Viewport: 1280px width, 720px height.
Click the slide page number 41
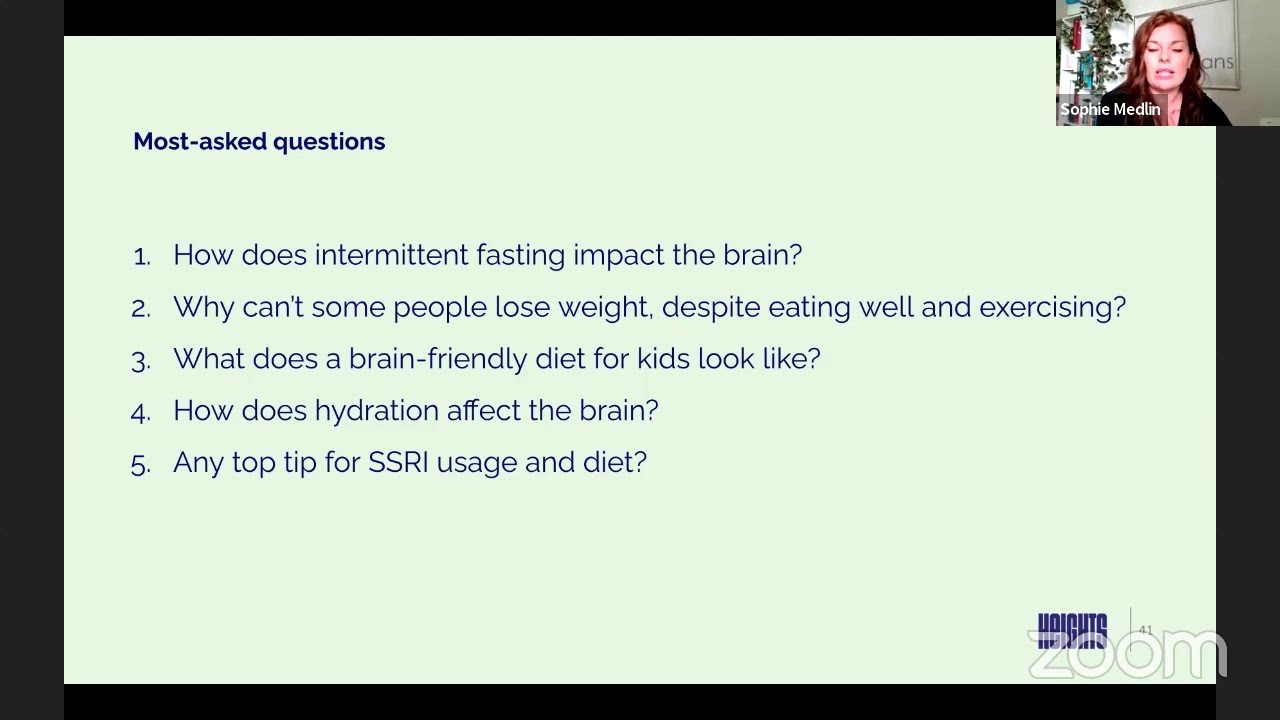click(1145, 630)
